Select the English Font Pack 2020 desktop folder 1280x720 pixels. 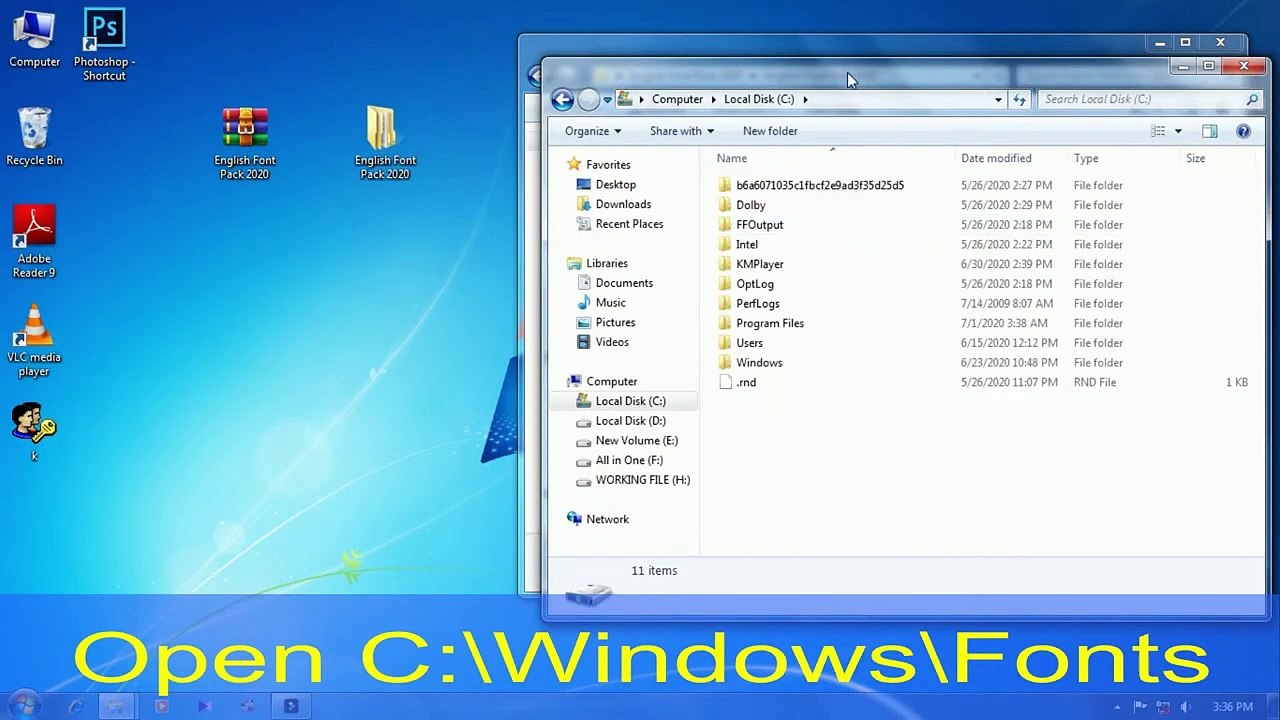tap(385, 143)
